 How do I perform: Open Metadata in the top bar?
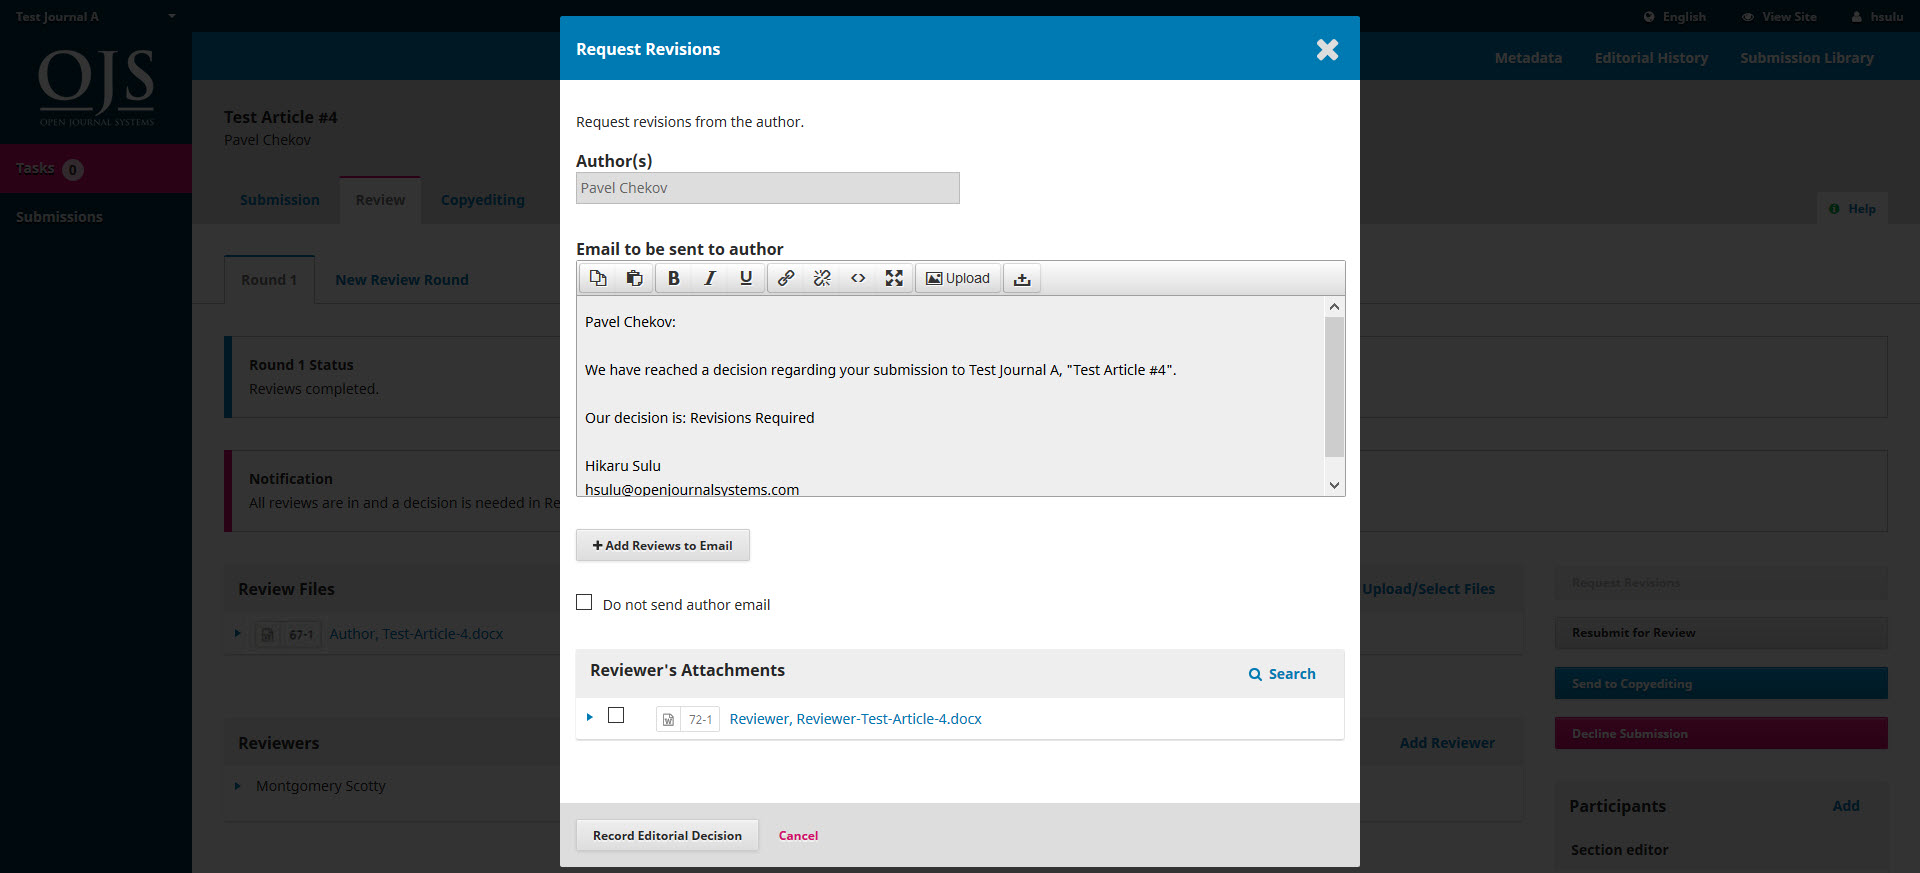(1528, 58)
